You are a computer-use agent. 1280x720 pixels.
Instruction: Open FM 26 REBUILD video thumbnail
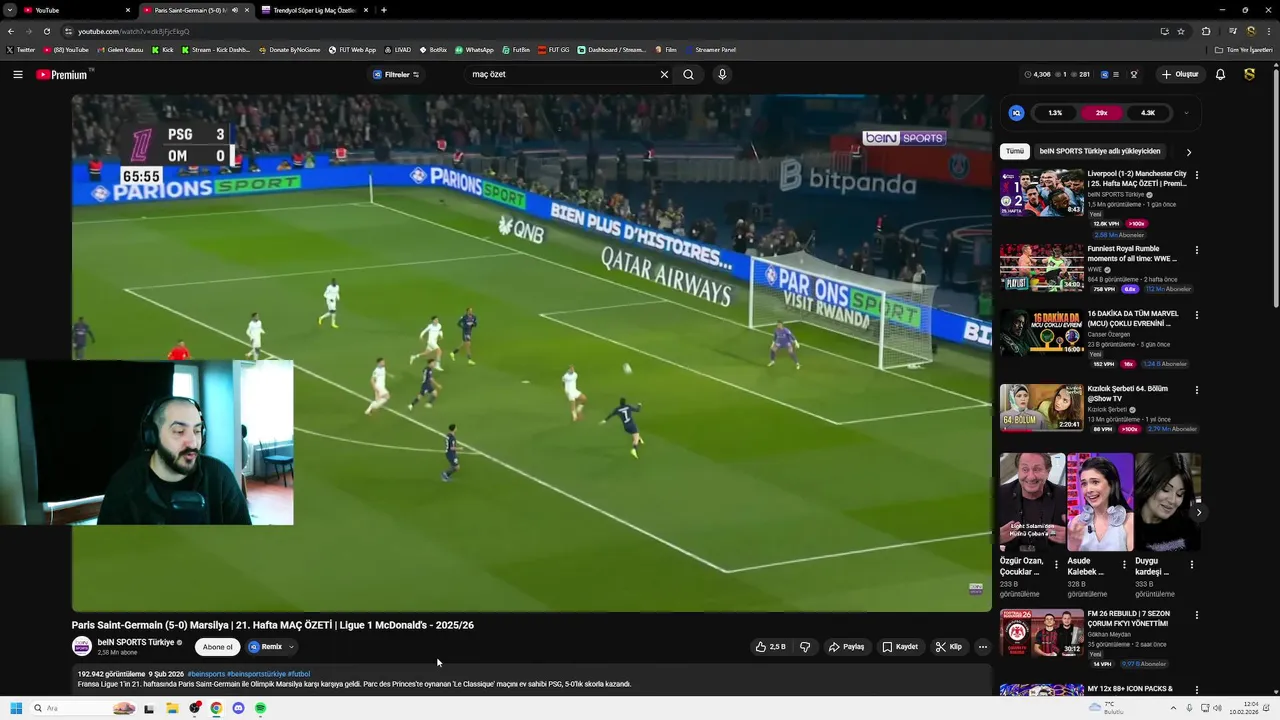coord(1042,632)
